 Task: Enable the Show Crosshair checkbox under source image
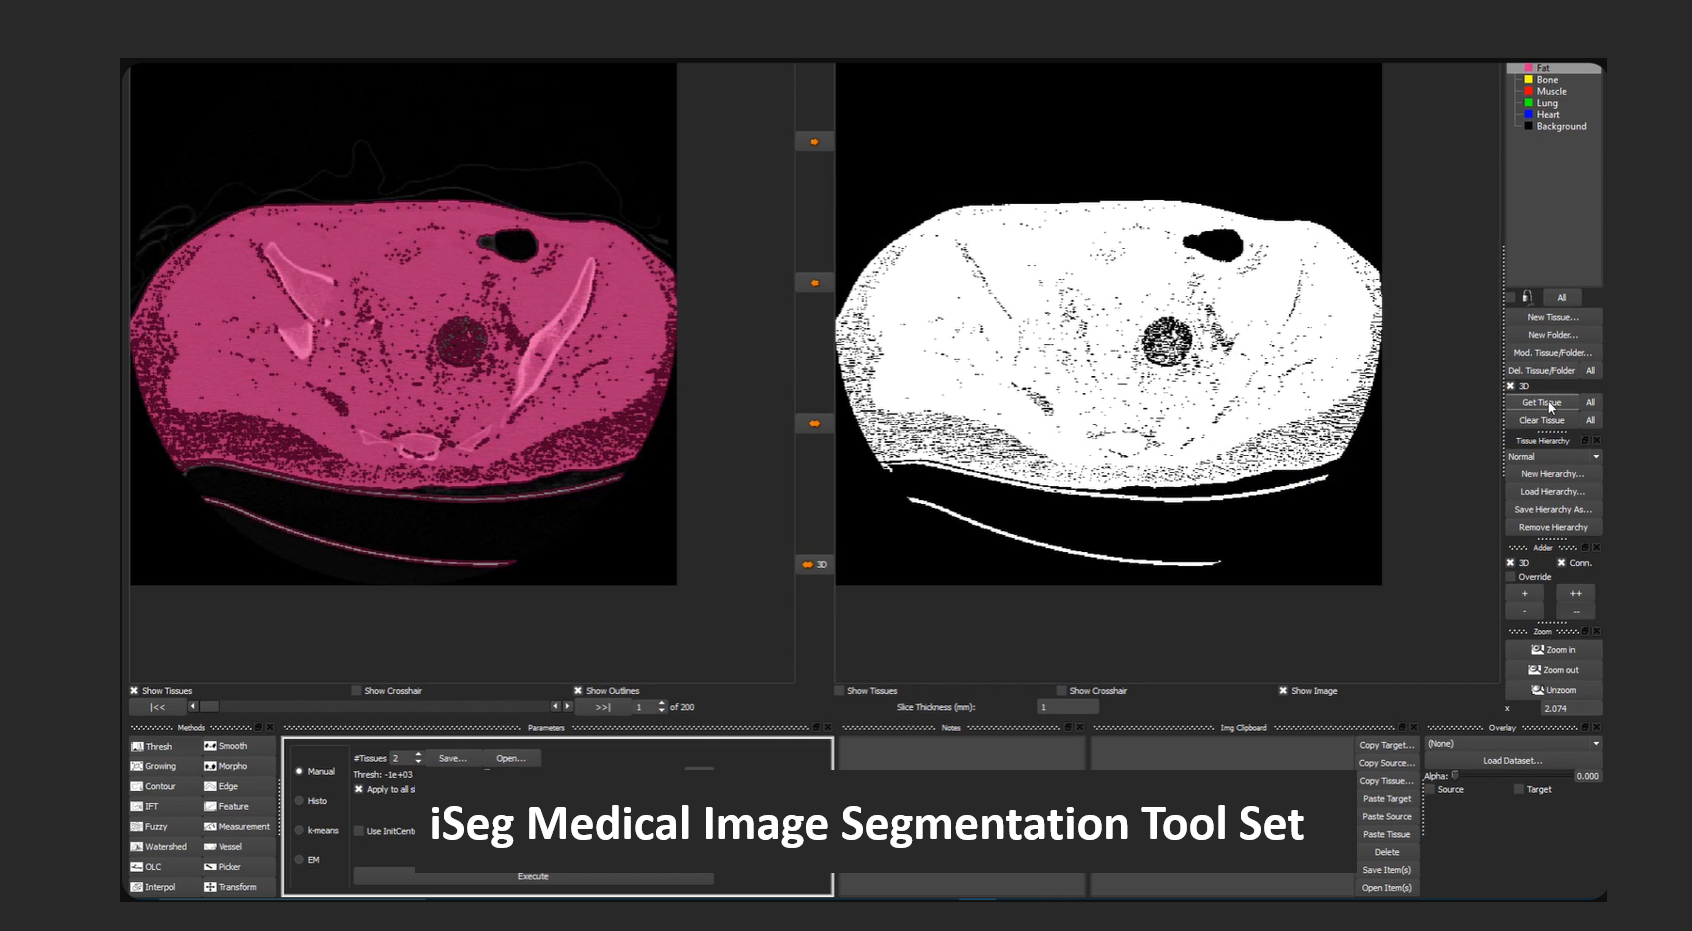click(357, 691)
